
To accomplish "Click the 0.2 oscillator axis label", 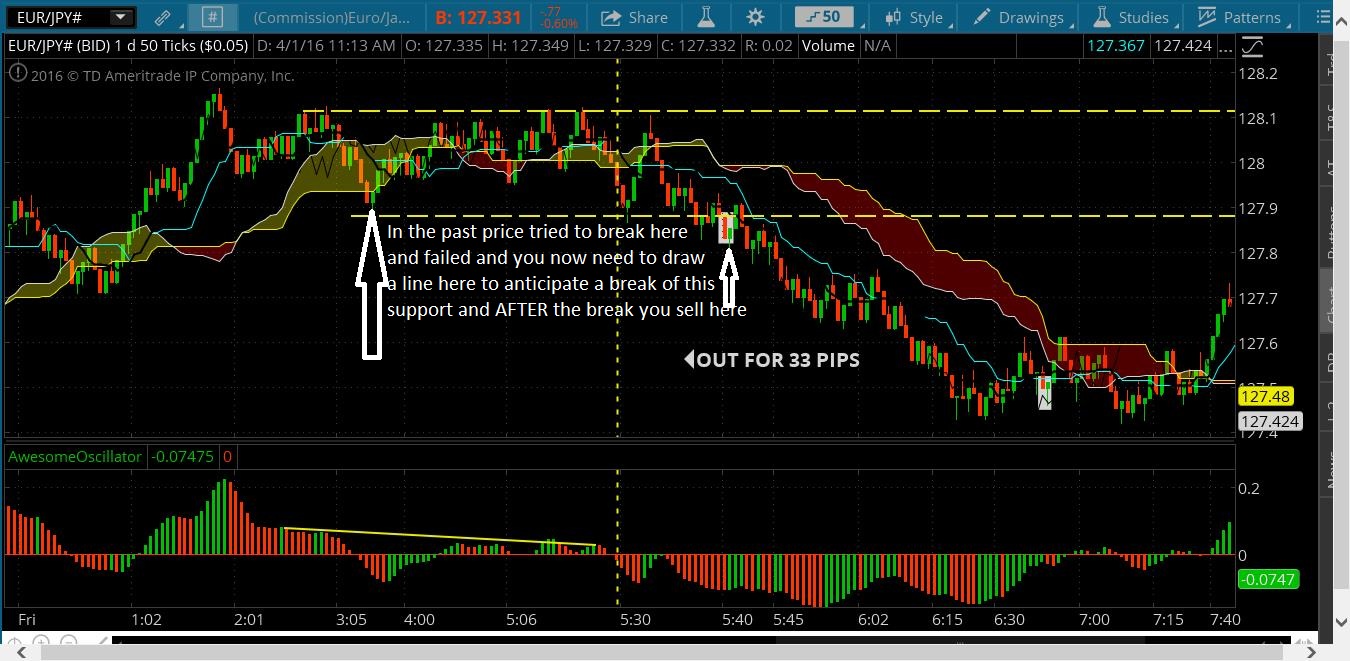I will pyautogui.click(x=1249, y=489).
